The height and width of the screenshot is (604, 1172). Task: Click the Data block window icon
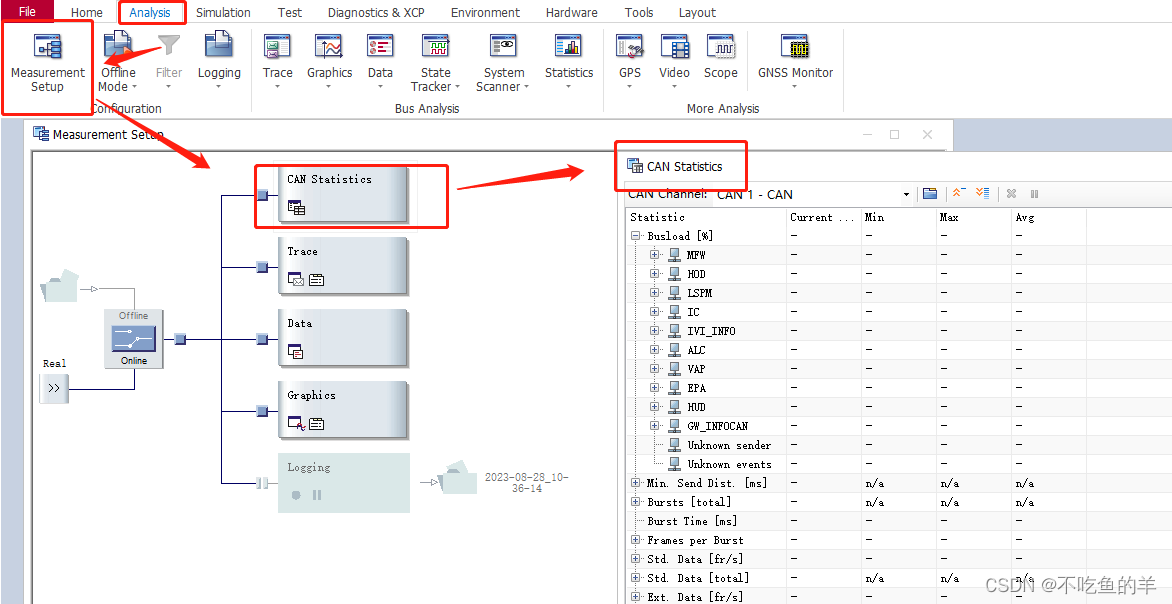point(296,351)
